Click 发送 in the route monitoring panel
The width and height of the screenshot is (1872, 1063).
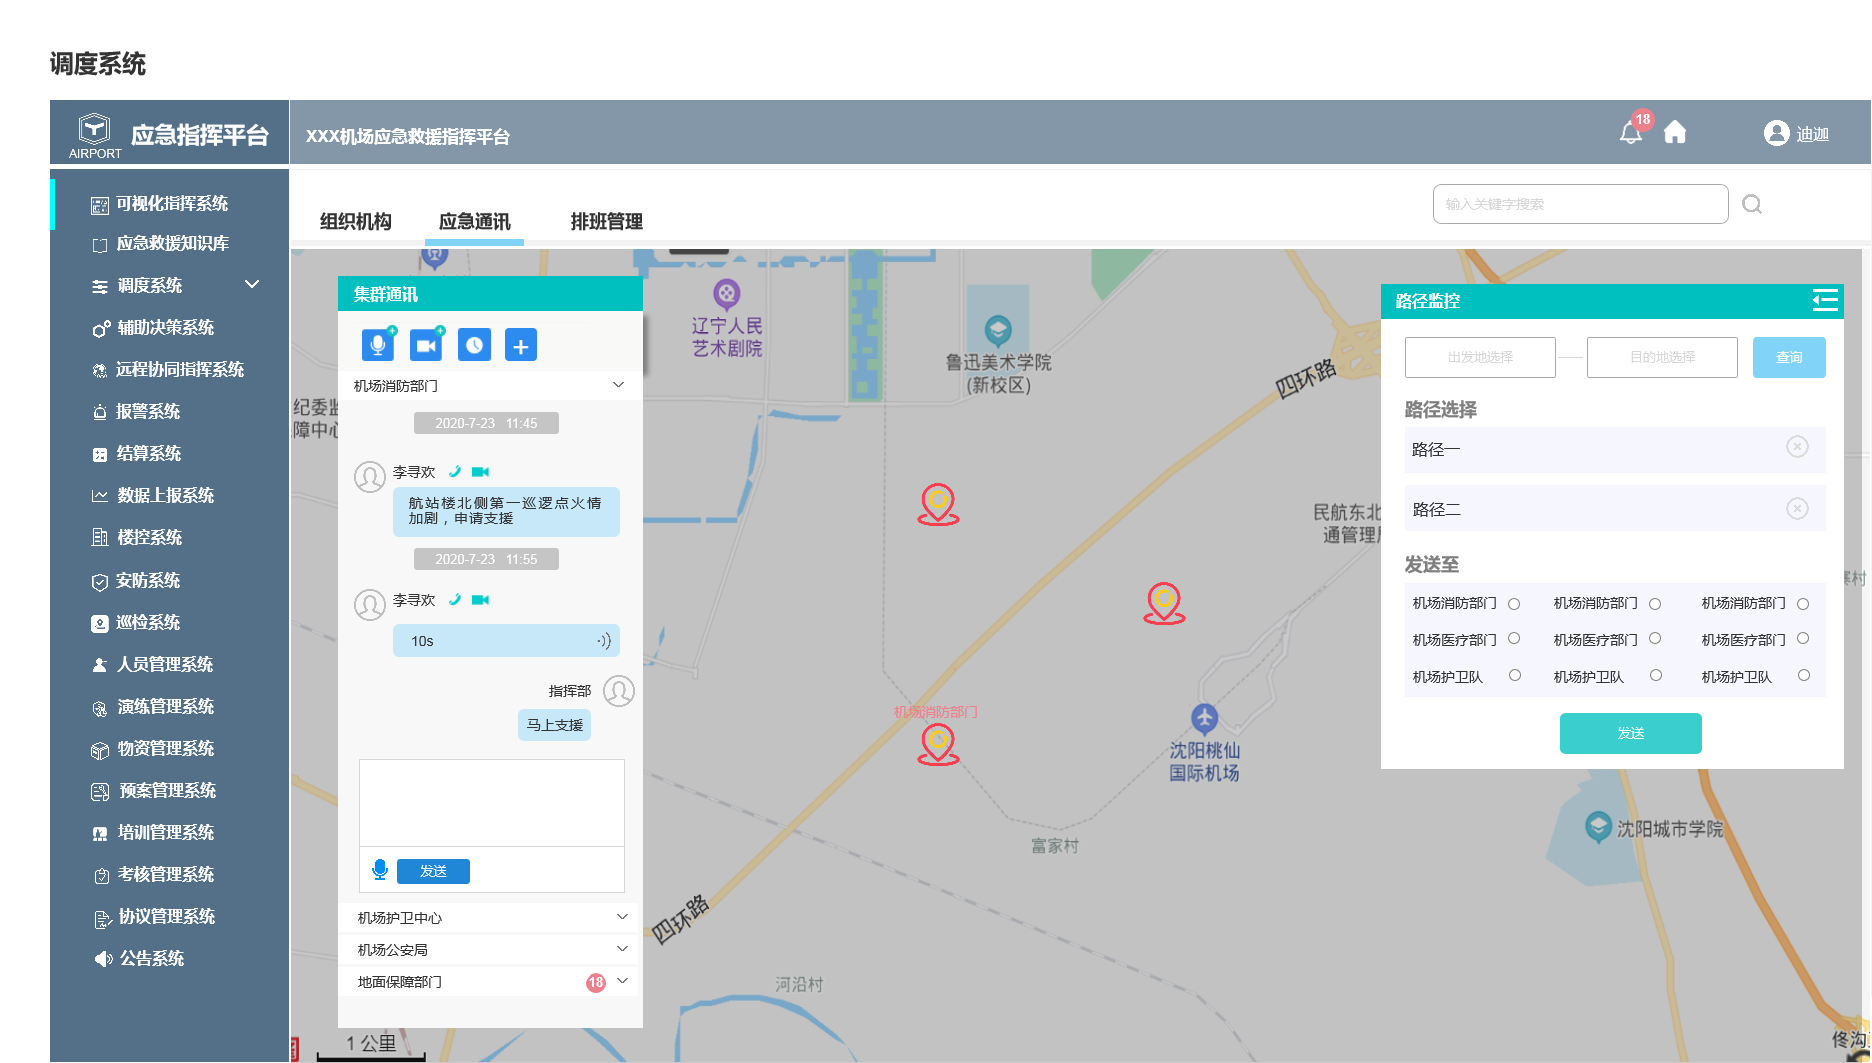1631,733
